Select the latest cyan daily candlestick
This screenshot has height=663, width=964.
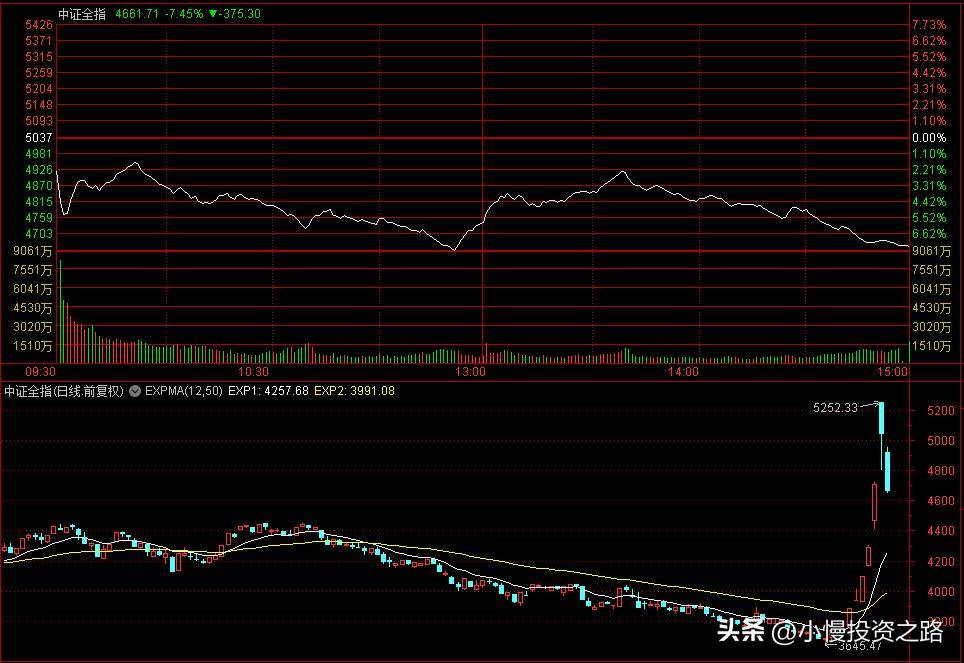pos(888,470)
